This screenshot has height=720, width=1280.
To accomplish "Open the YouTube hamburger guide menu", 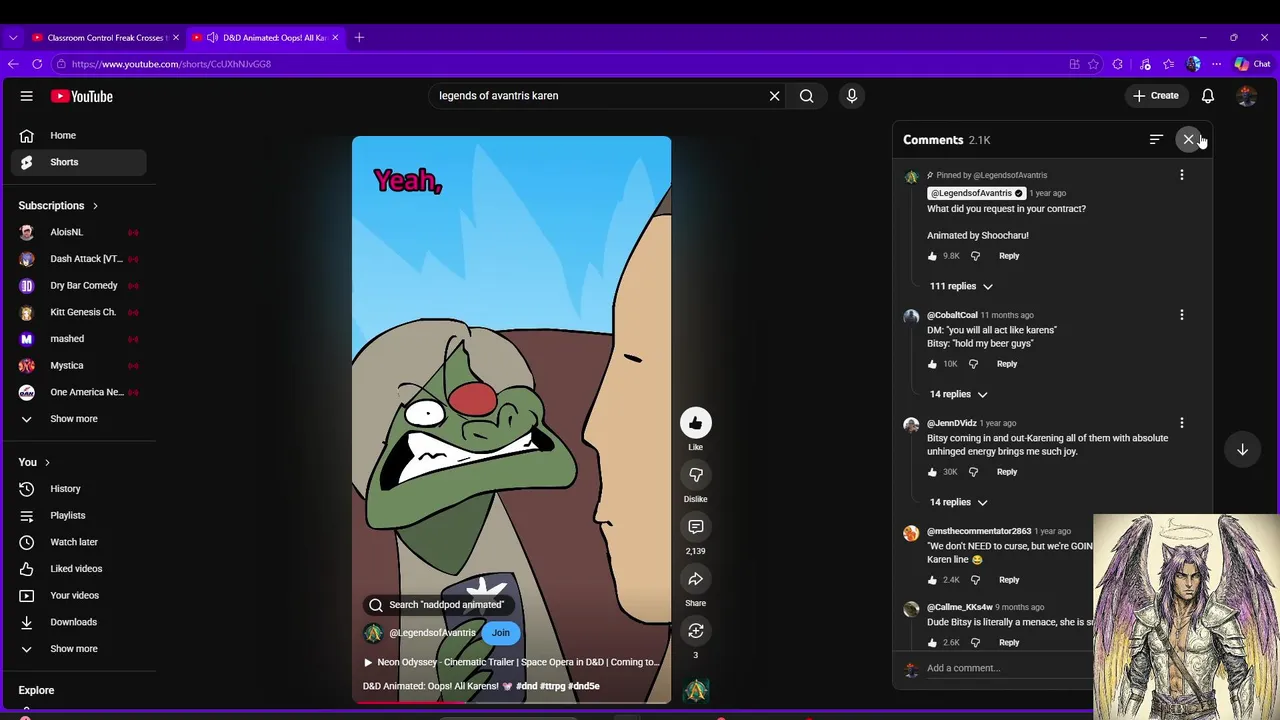I will coord(27,96).
